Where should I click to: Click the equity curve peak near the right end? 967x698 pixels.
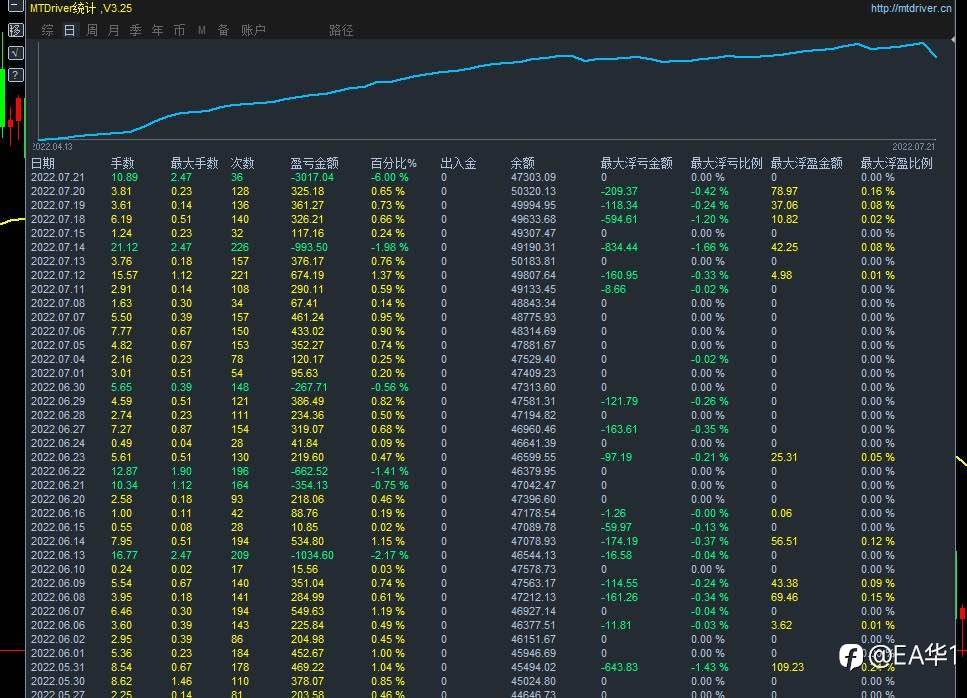pyautogui.click(x=923, y=43)
